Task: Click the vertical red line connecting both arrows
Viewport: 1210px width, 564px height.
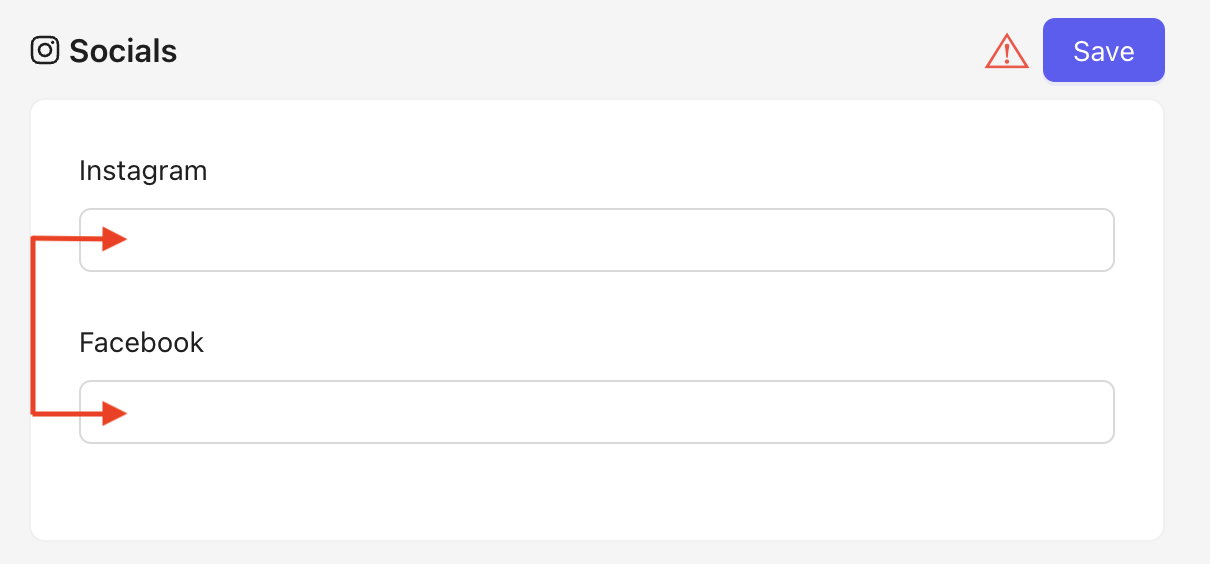Action: 34,325
